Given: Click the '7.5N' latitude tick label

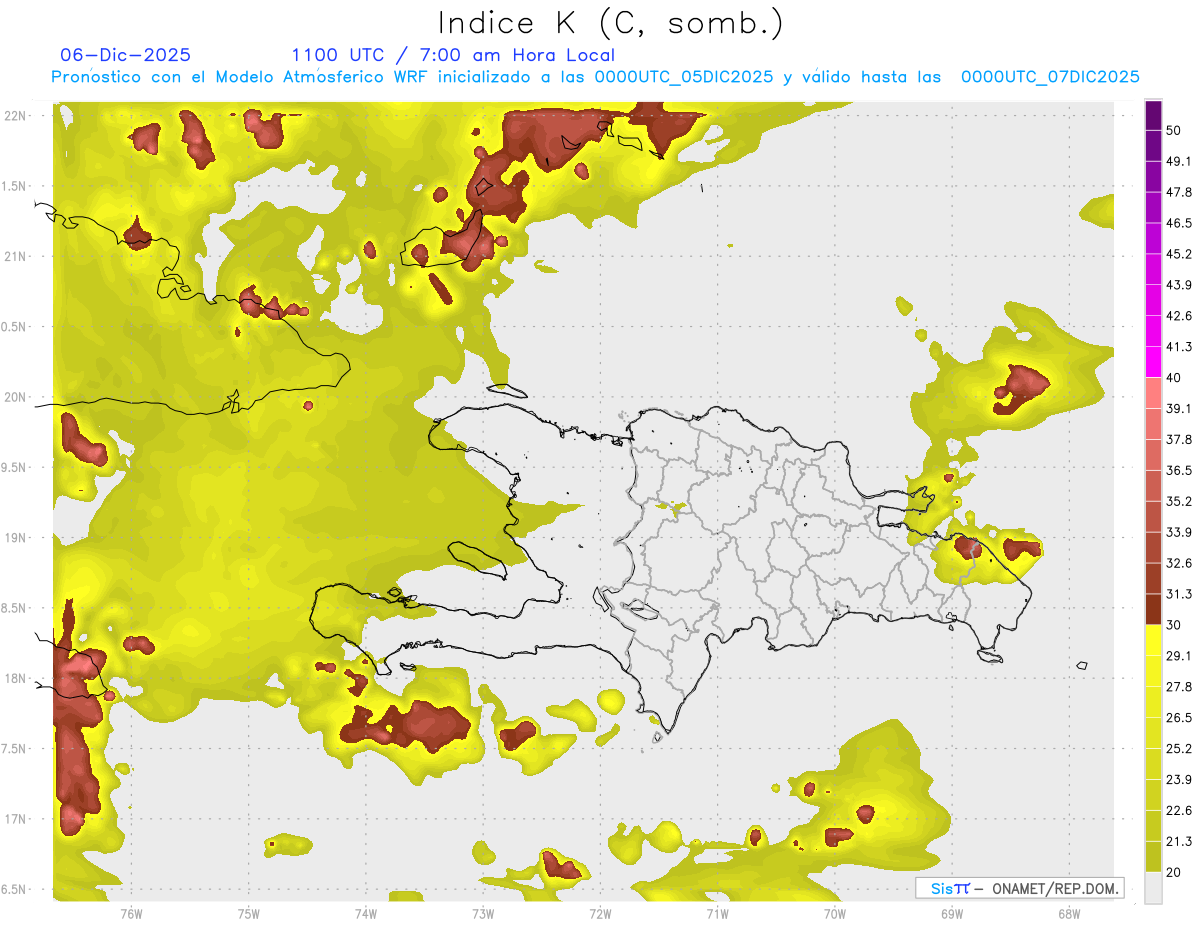Looking at the screenshot, I should [15, 749].
